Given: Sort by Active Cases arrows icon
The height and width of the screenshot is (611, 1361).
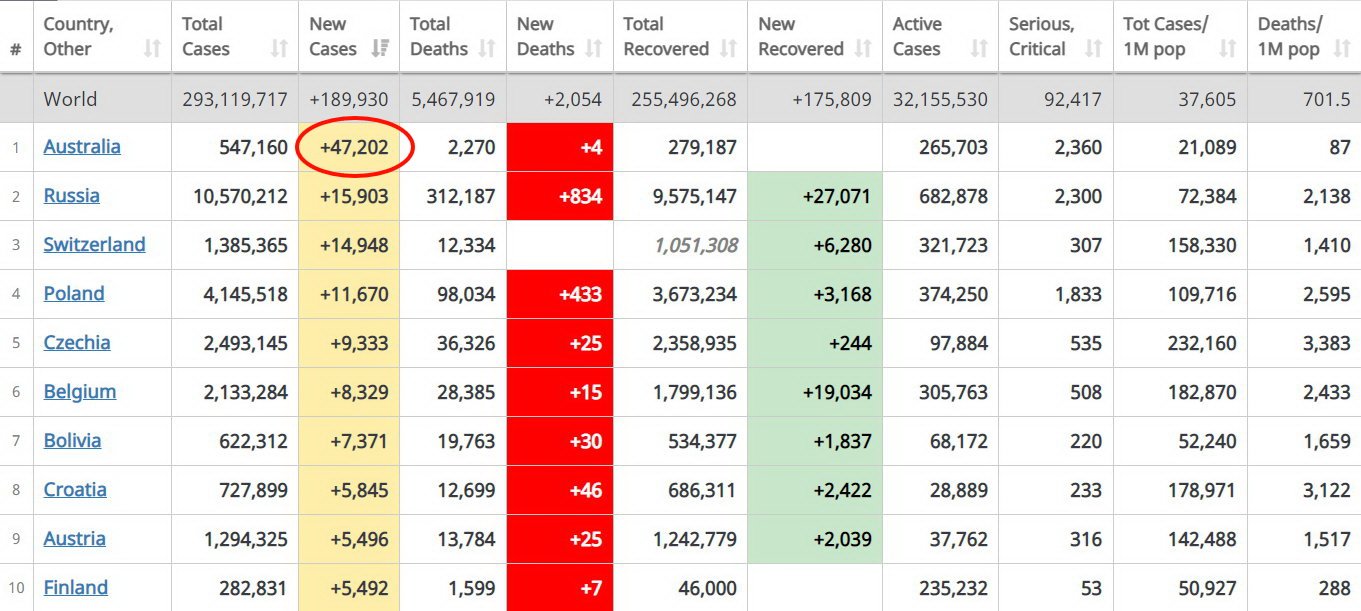Looking at the screenshot, I should click(979, 49).
